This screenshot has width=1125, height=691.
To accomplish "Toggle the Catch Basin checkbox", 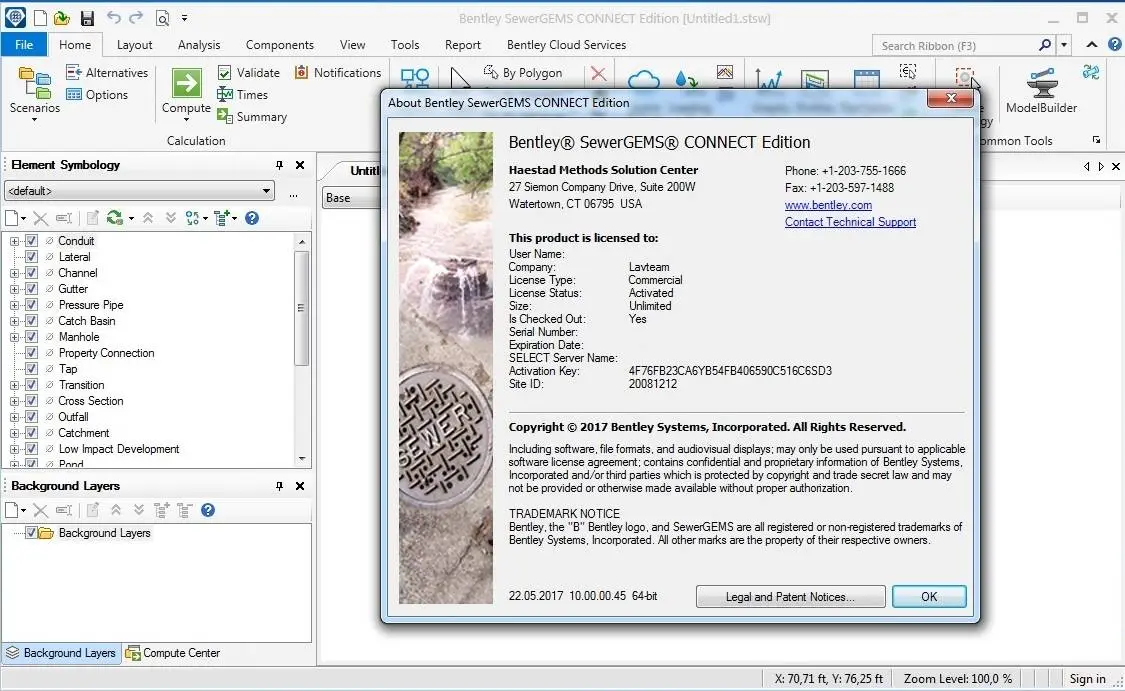I will coord(31,321).
